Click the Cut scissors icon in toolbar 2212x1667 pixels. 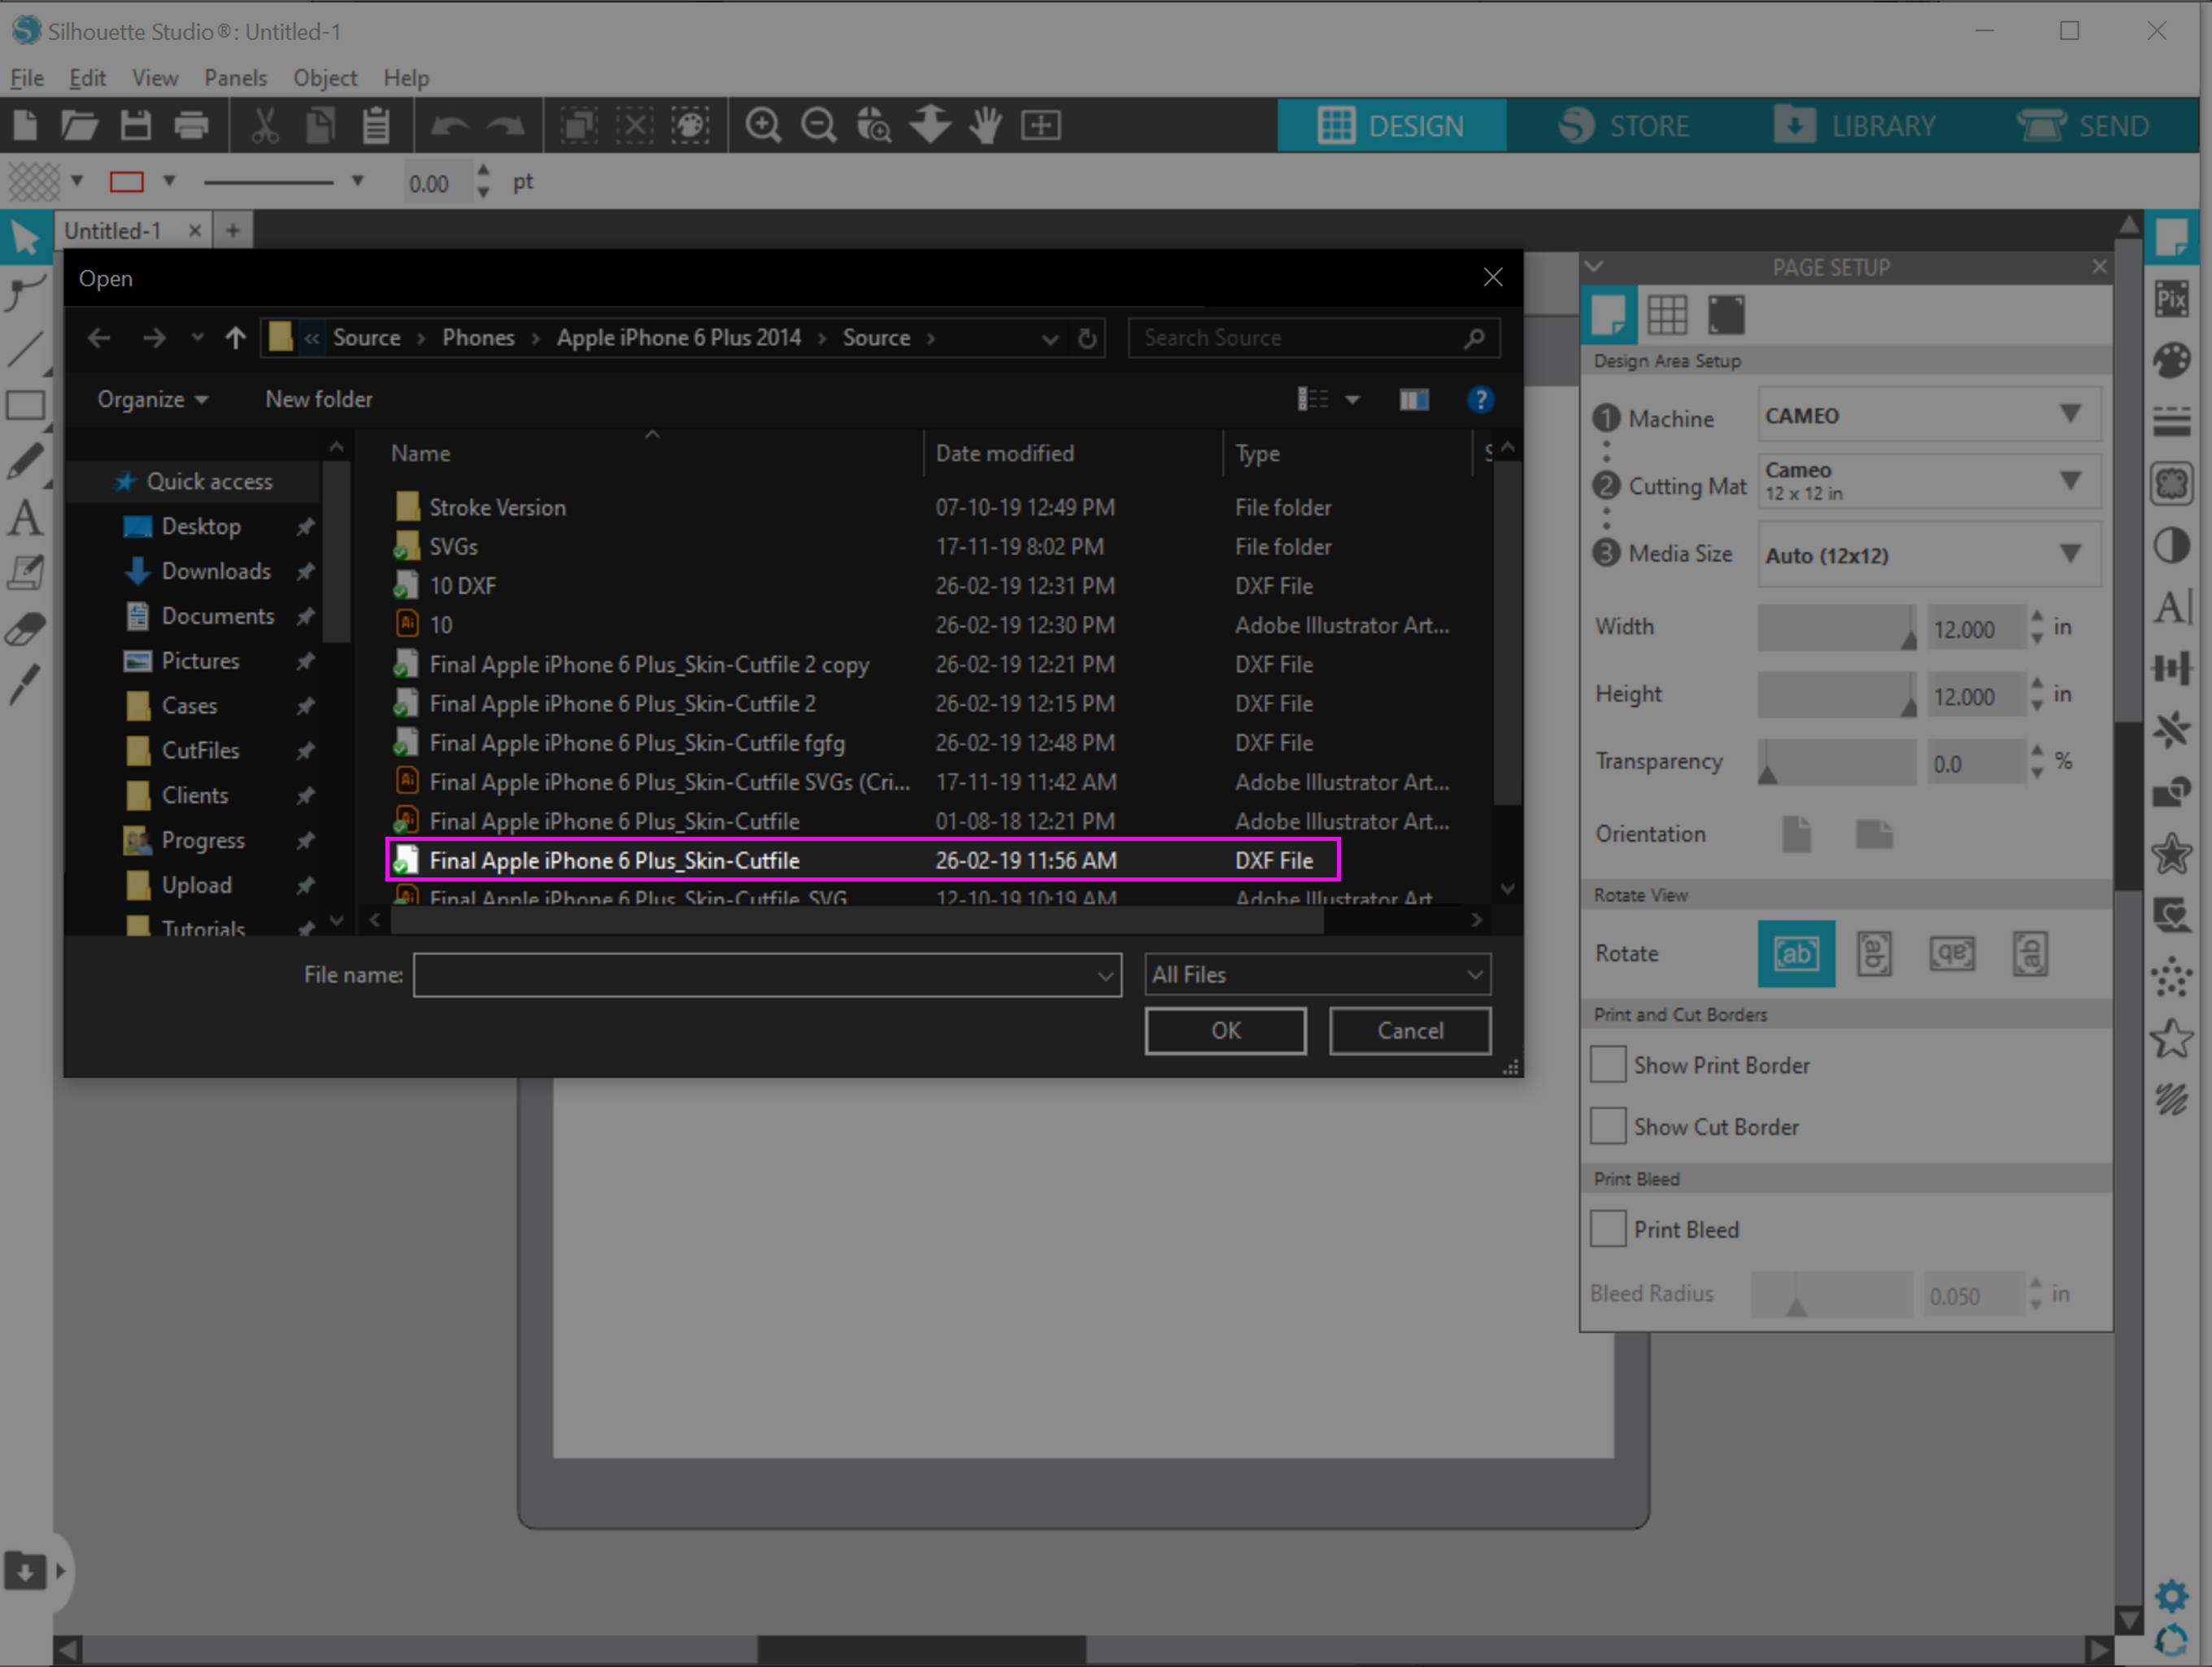click(265, 126)
